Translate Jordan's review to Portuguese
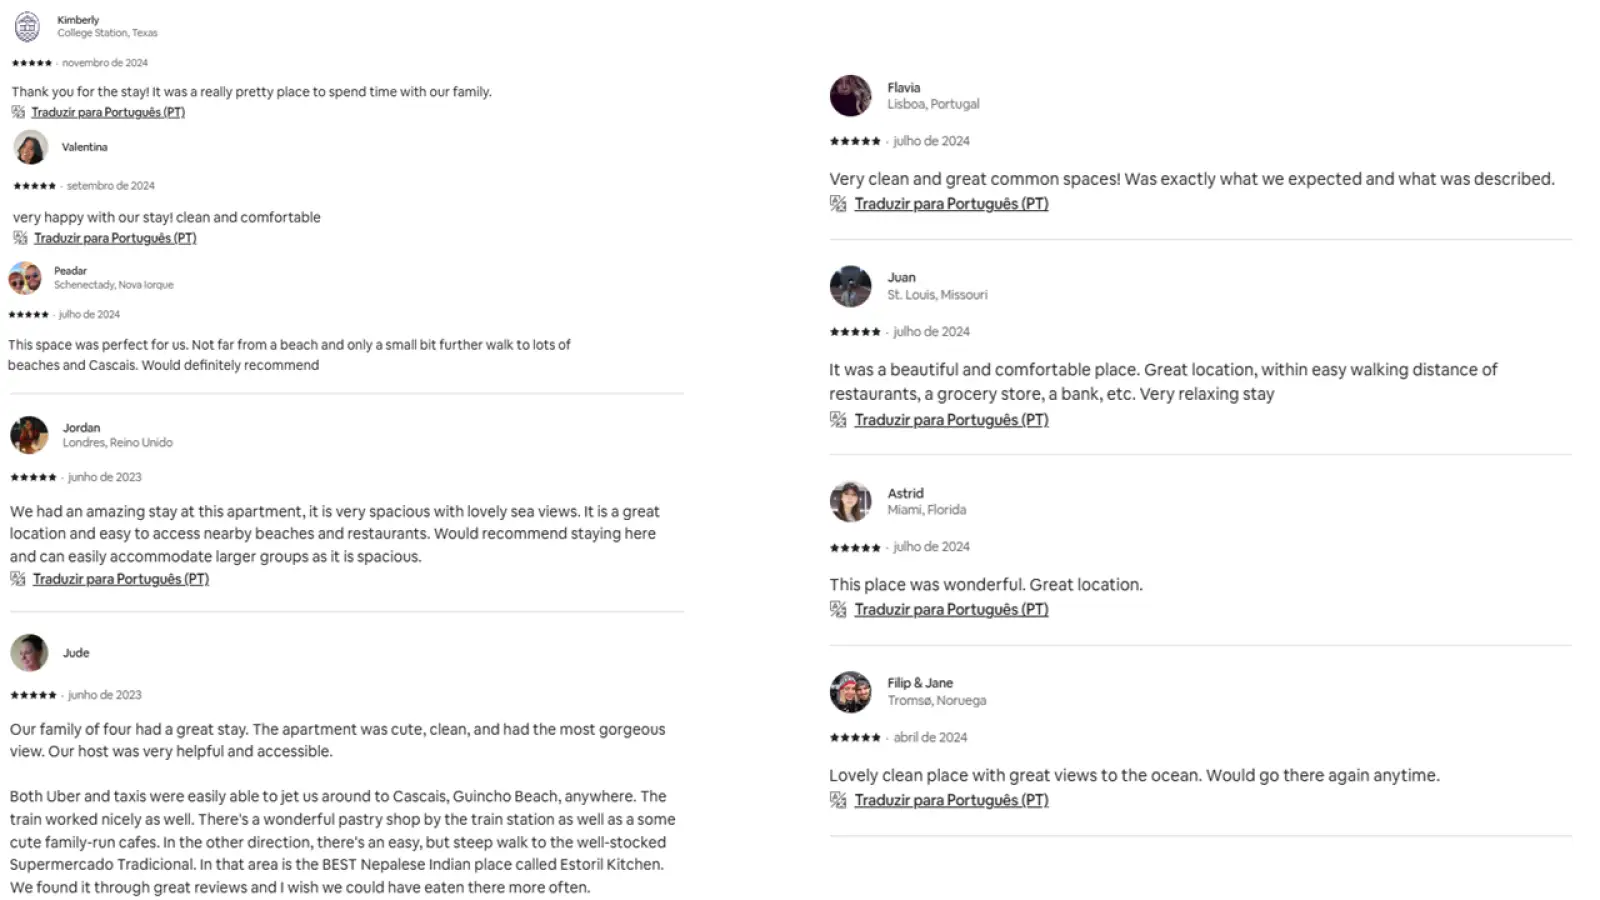 (120, 579)
